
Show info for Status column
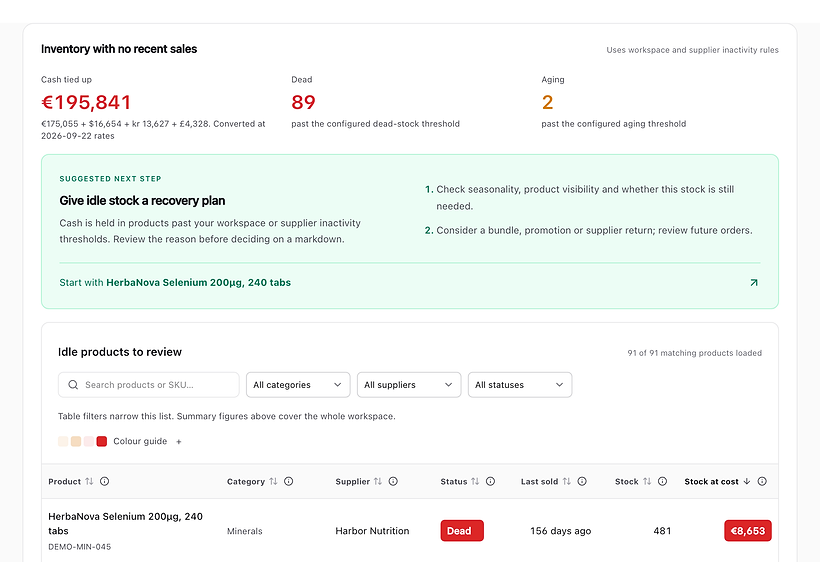coord(491,481)
